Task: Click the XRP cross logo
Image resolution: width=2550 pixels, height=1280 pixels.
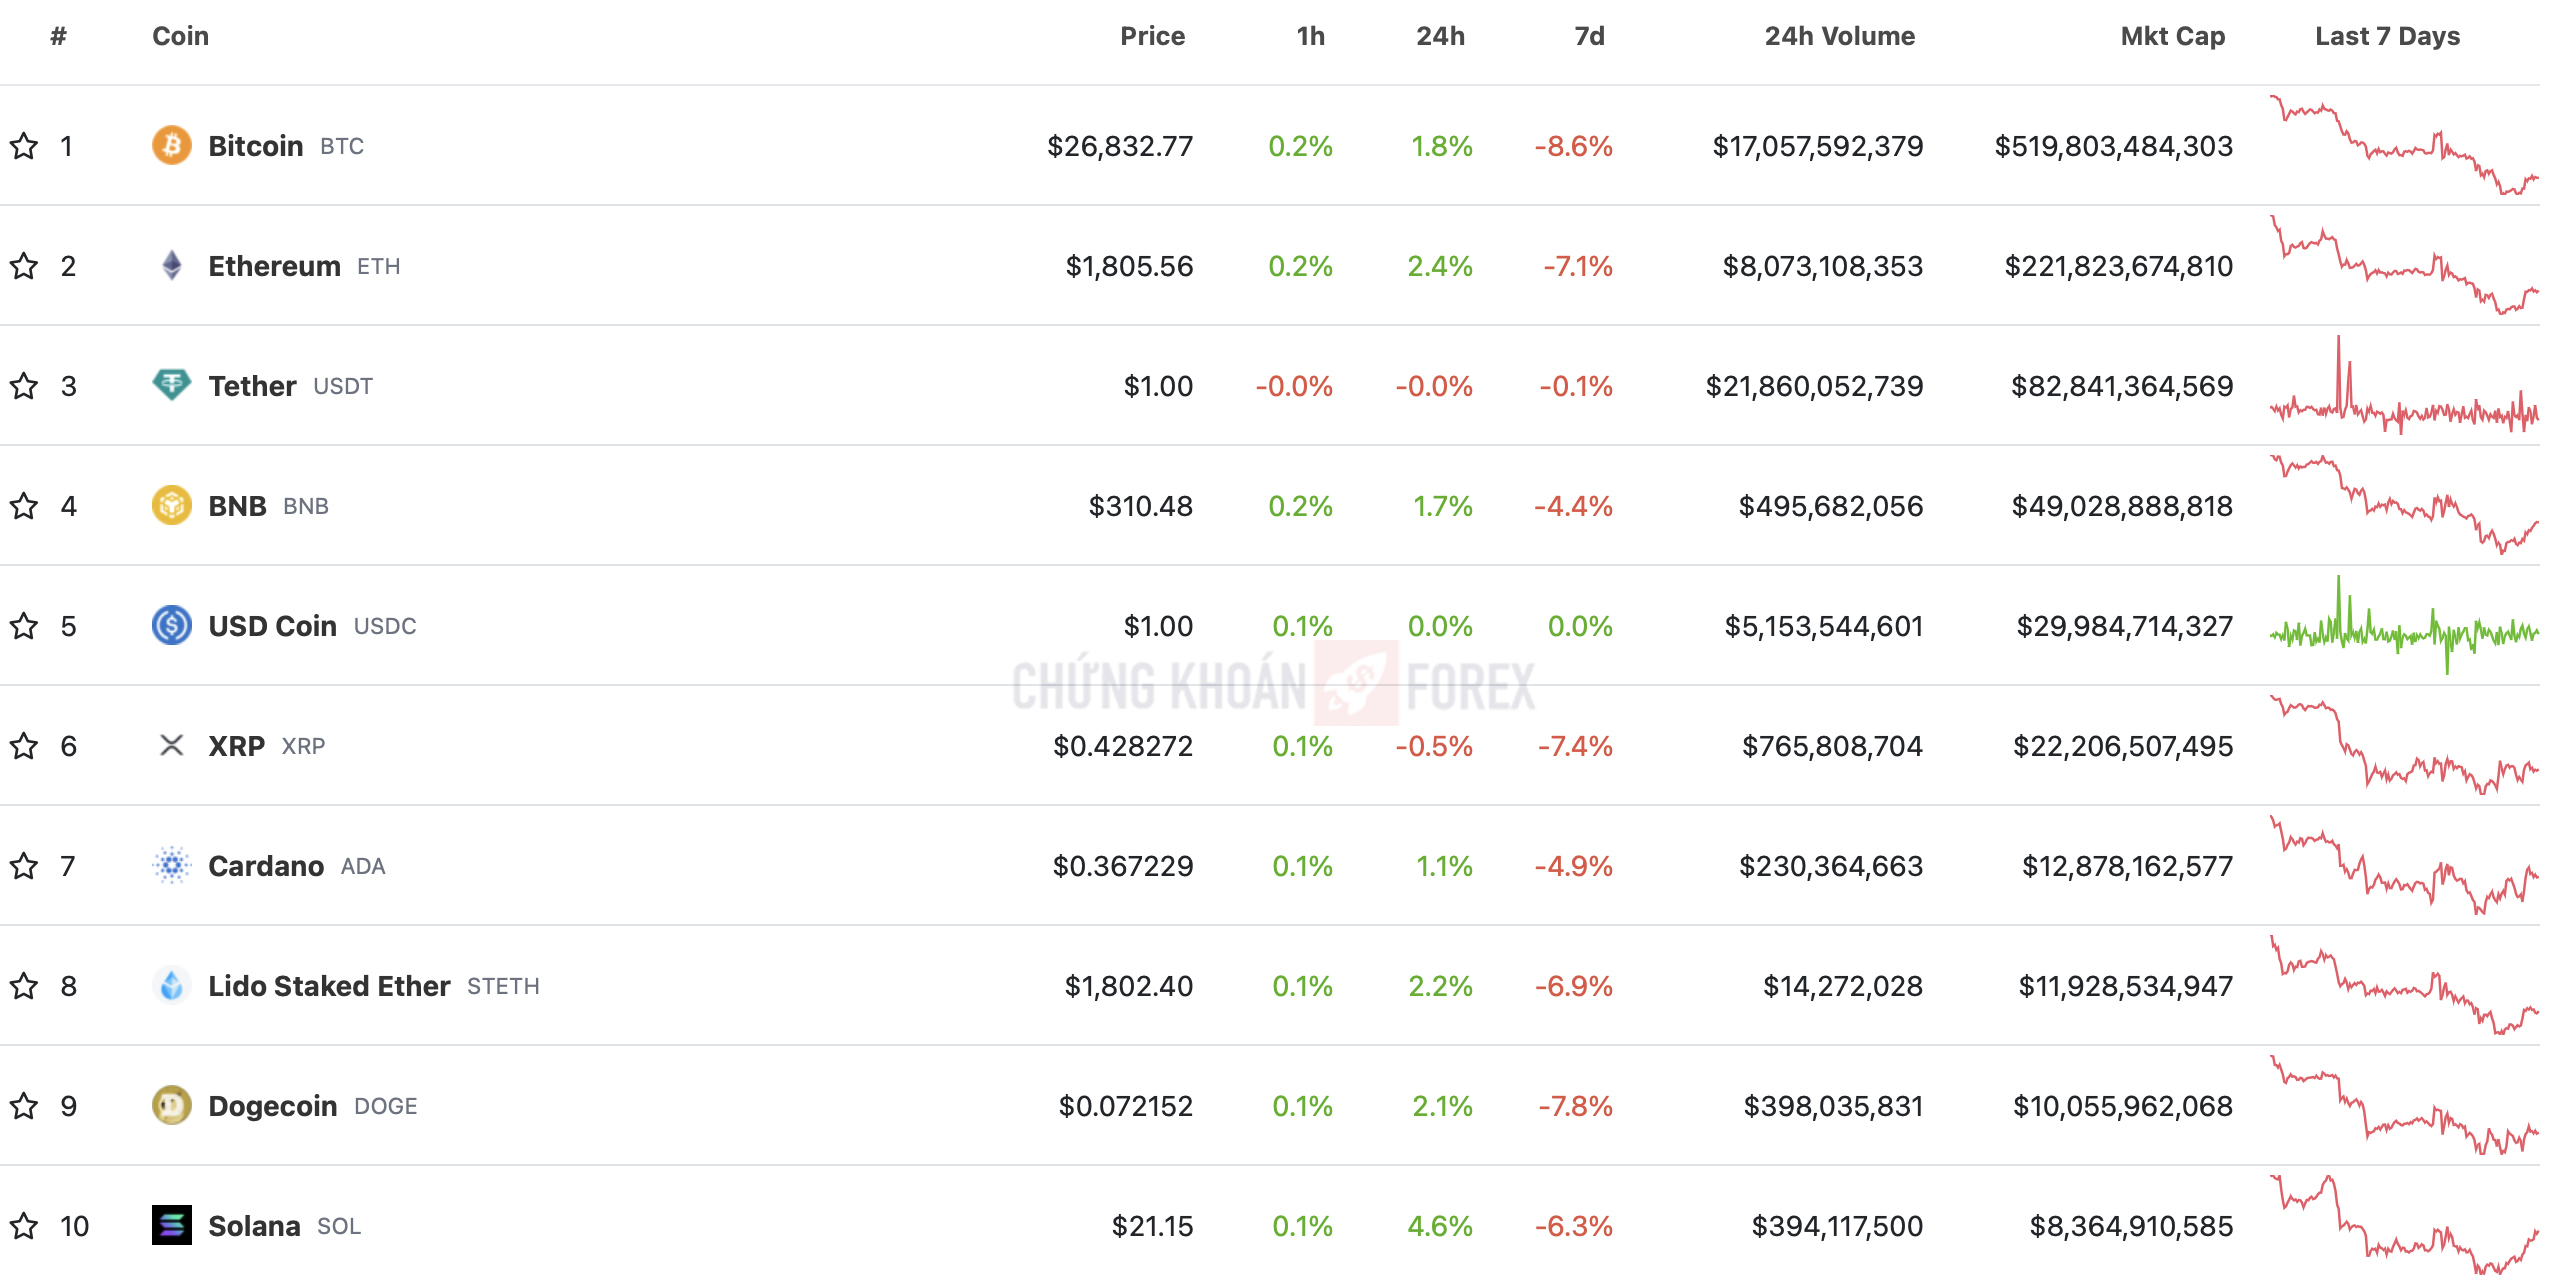Action: coord(171,745)
